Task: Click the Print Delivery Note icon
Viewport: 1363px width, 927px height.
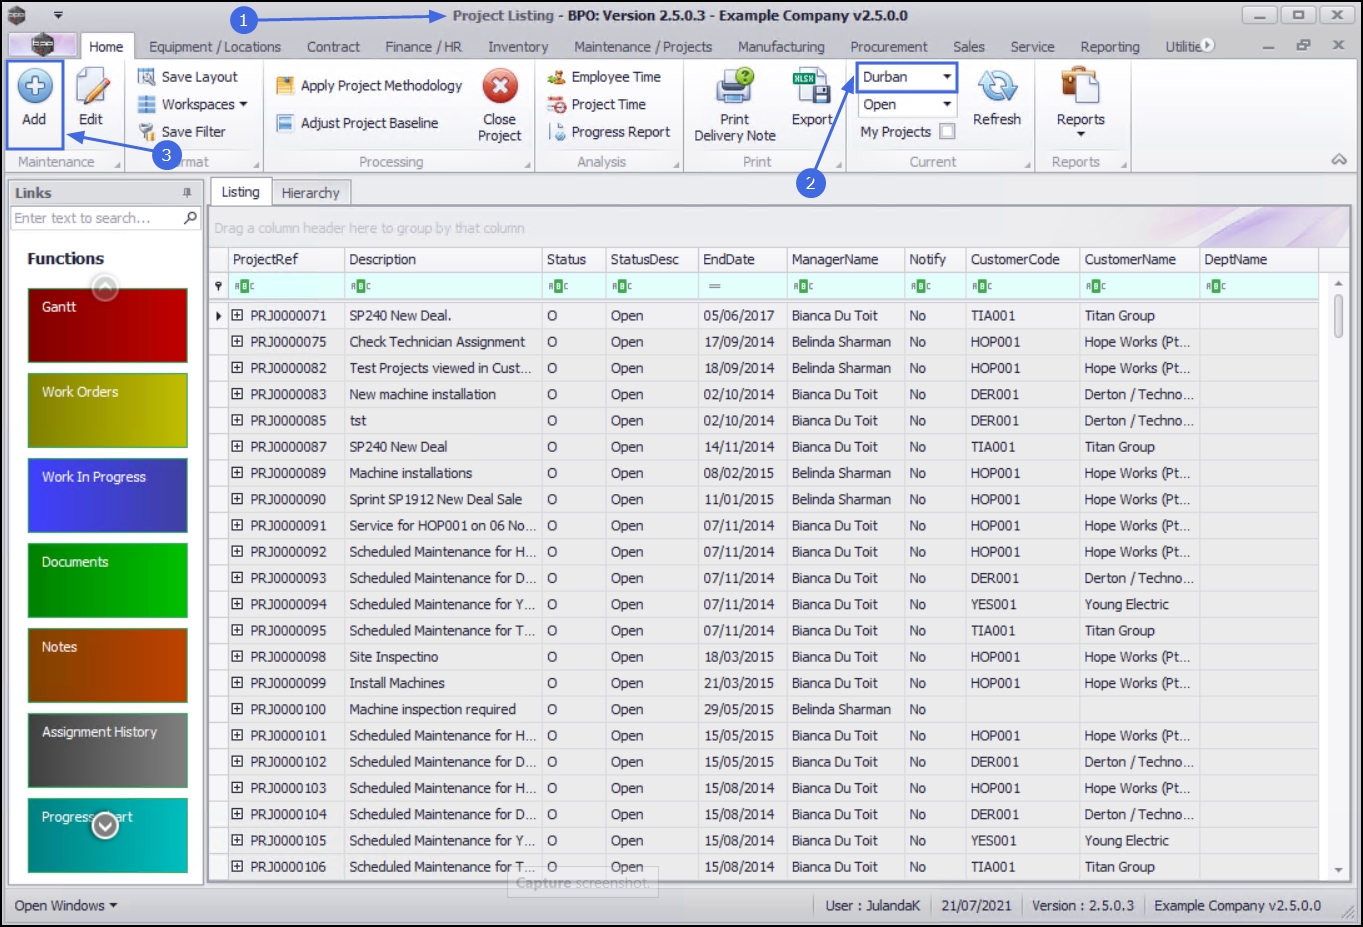Action: pyautogui.click(x=734, y=87)
